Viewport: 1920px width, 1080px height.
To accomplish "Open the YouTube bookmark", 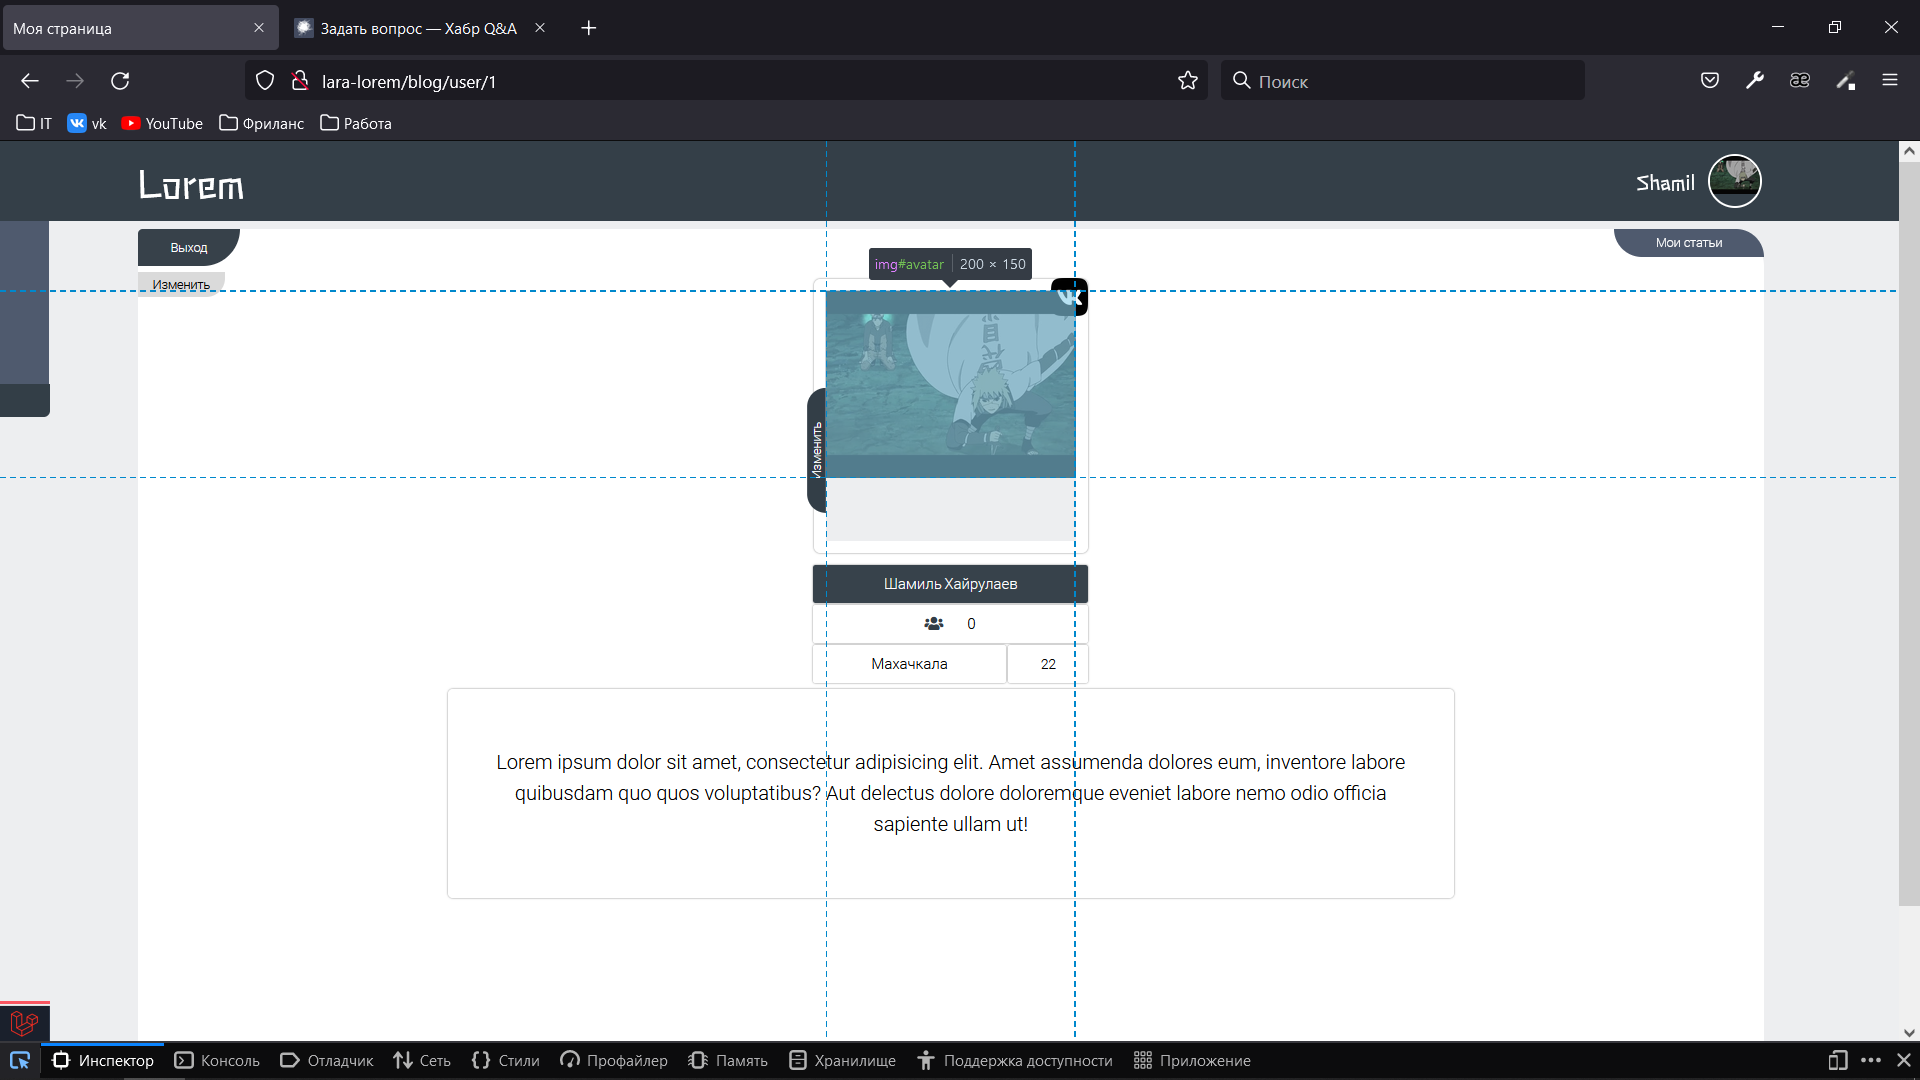I will click(x=162, y=123).
